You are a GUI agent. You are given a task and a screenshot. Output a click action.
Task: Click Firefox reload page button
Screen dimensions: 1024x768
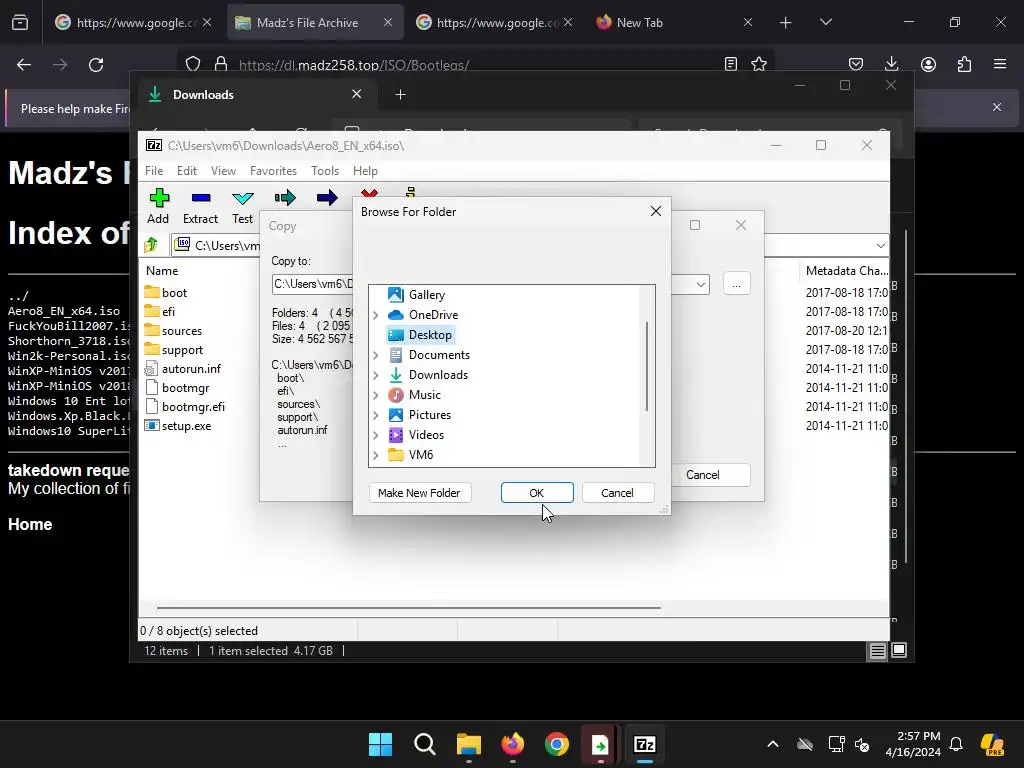[96, 65]
